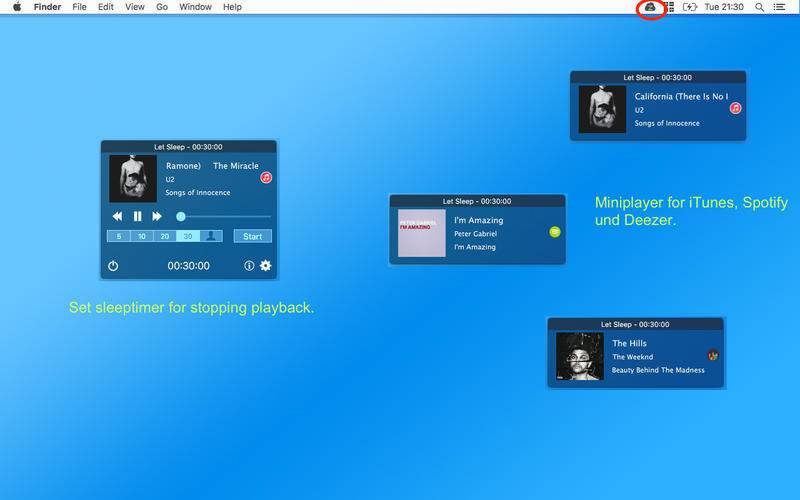Click 'Beauty Behind The Madness' album name
Image resolution: width=800 pixels, height=500 pixels.
658,370
